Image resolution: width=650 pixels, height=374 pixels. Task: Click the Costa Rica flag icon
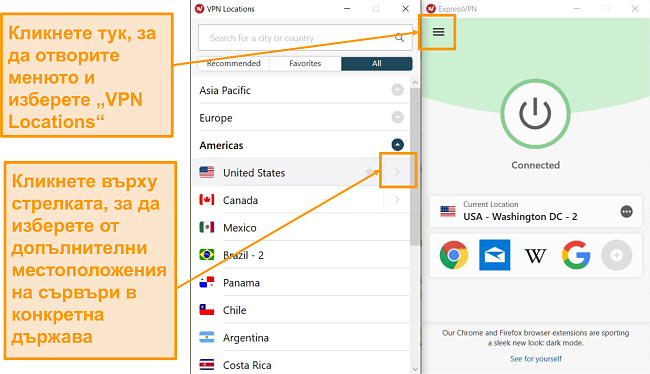[206, 365]
